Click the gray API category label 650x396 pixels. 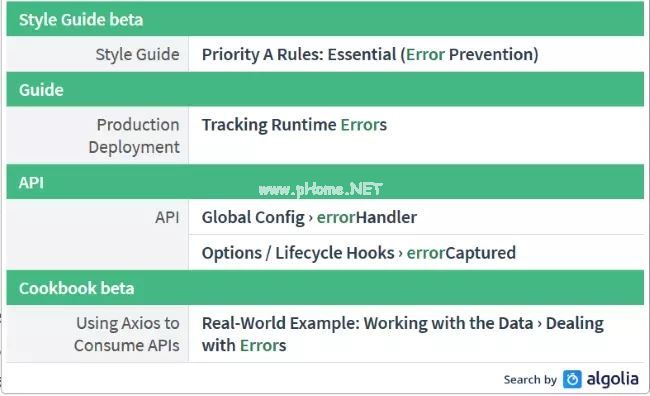tap(167, 217)
